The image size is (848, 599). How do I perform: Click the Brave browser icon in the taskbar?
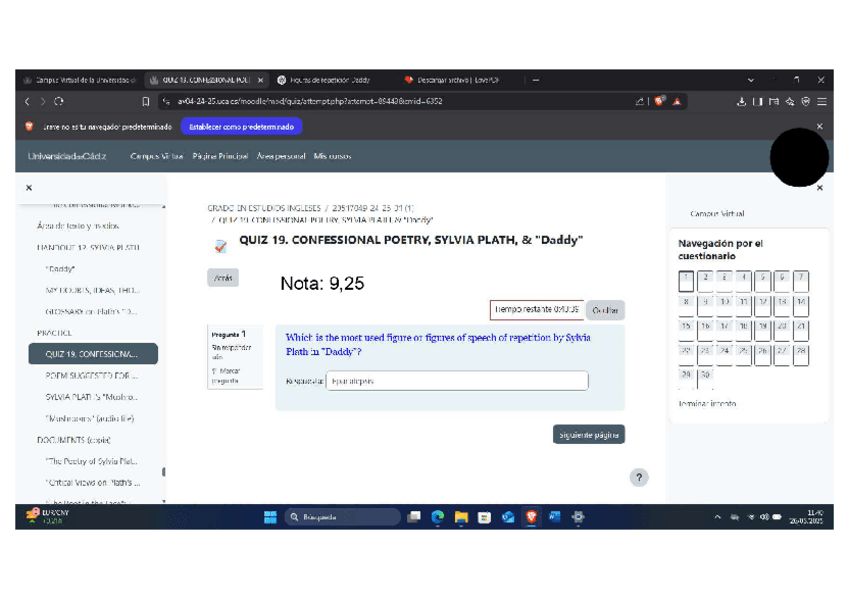(532, 517)
